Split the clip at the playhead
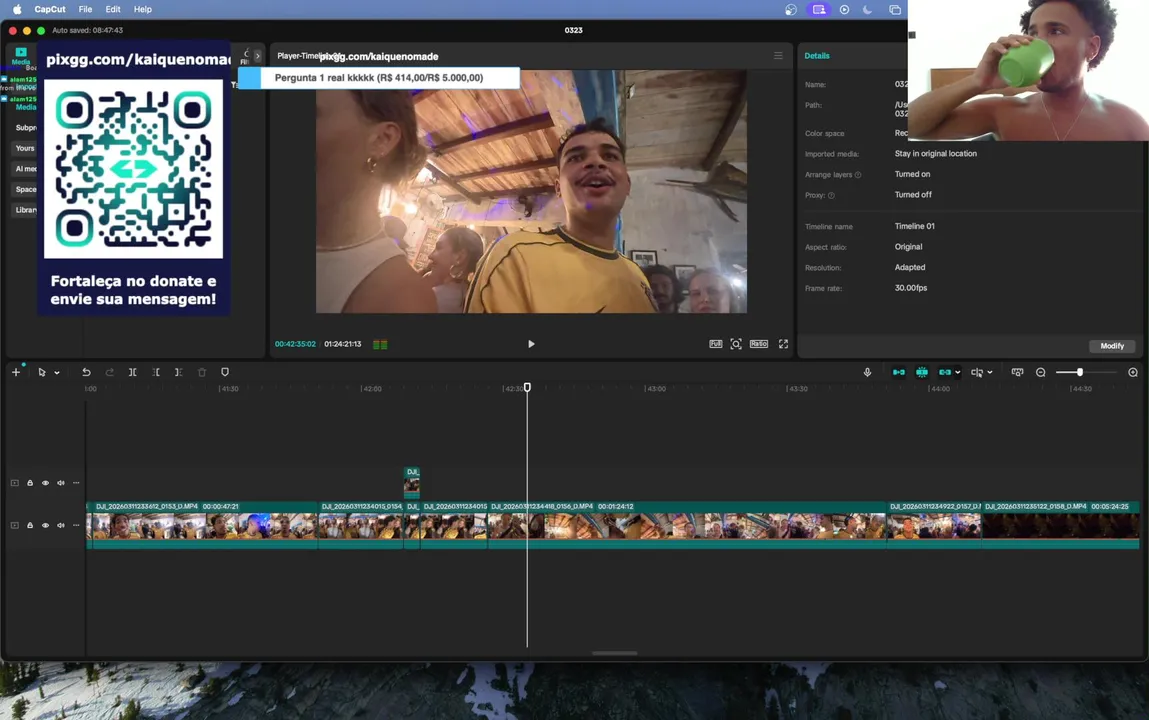Viewport: 1149px width, 720px height. pos(133,372)
